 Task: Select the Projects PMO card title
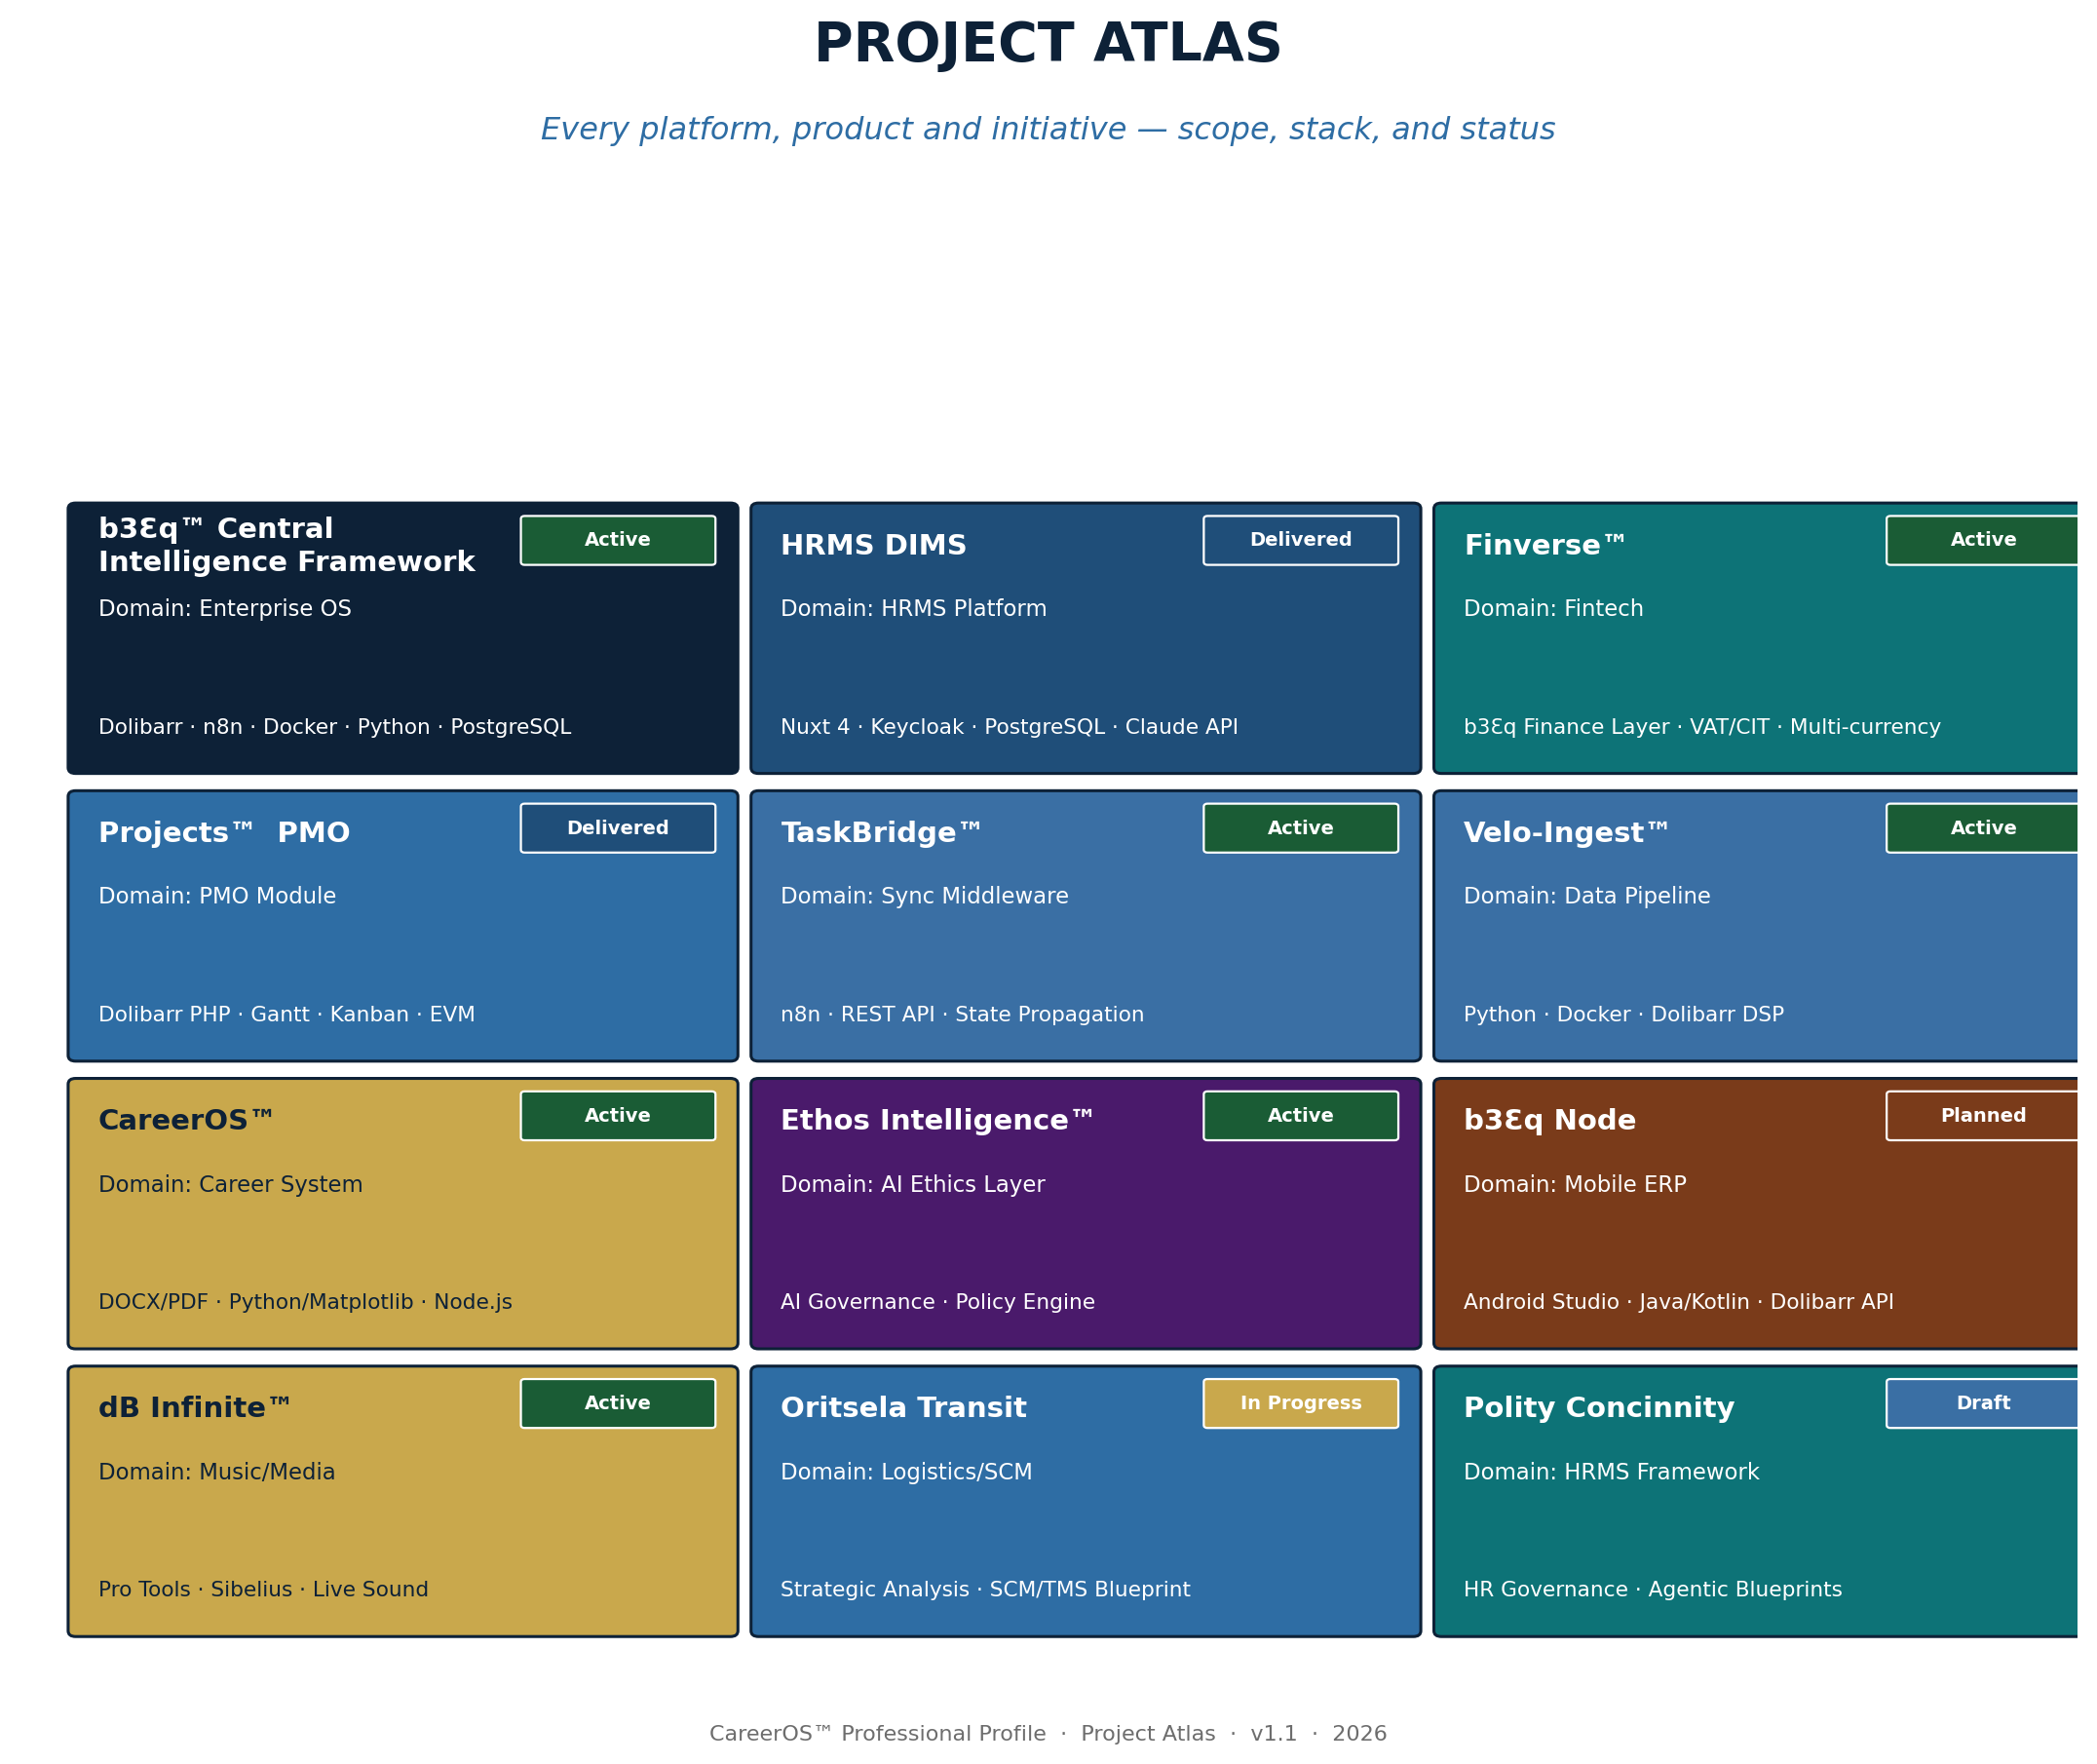tap(224, 833)
